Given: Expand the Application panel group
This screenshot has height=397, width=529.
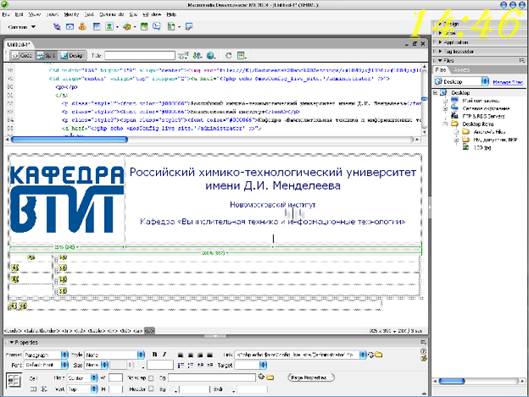Looking at the screenshot, I should click(x=479, y=42).
